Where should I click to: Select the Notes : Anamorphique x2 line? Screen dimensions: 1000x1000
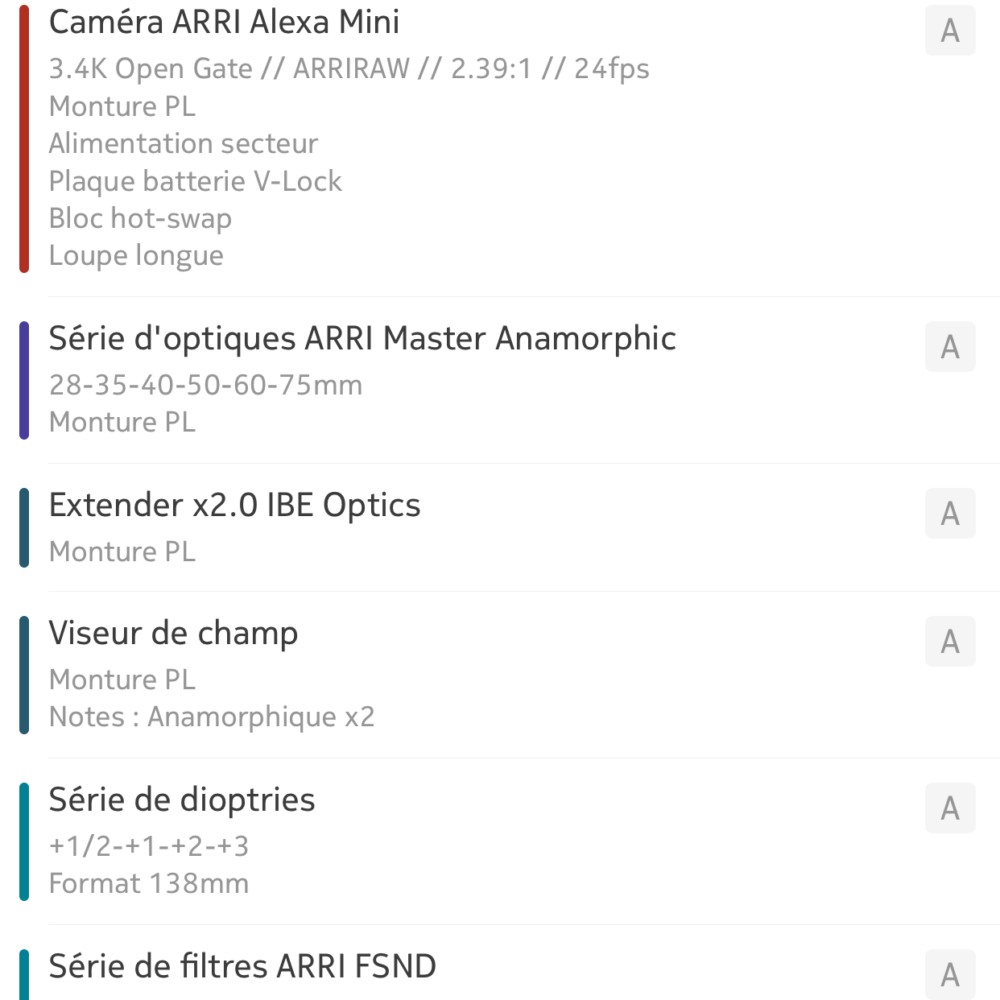pos(212,717)
